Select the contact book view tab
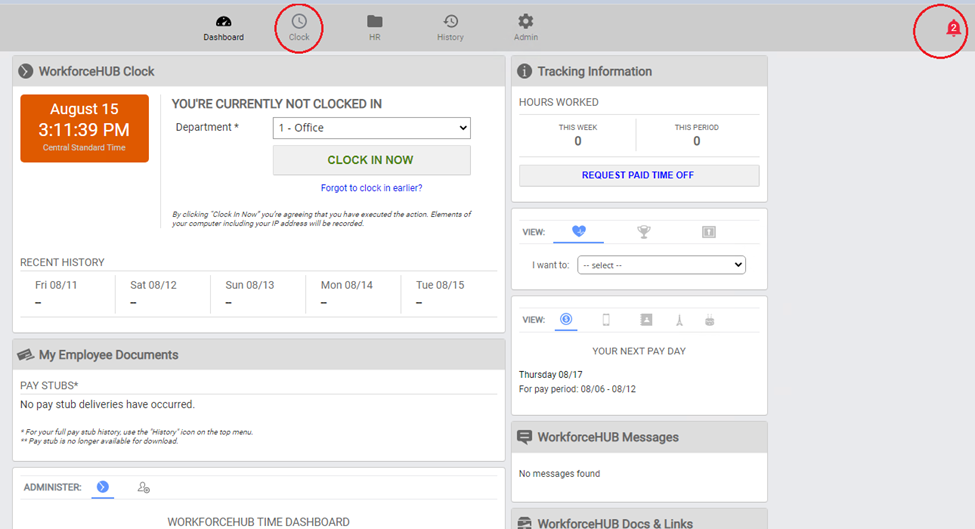 tap(646, 320)
